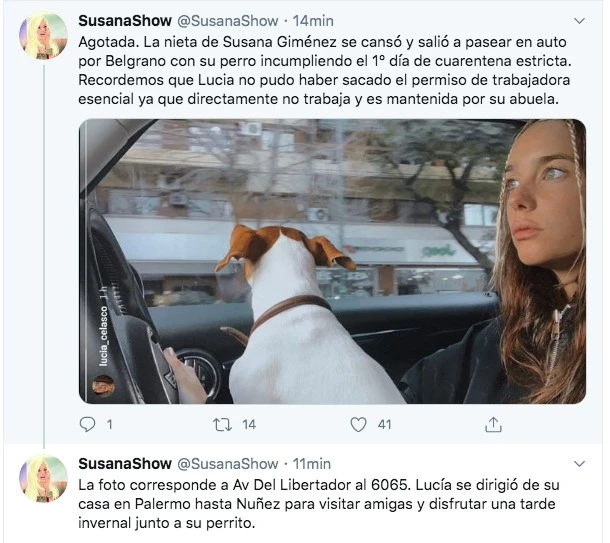Viewport: 610px width, 543px height.
Task: Expand the first tweet's options chevron
Action: [x=579, y=21]
